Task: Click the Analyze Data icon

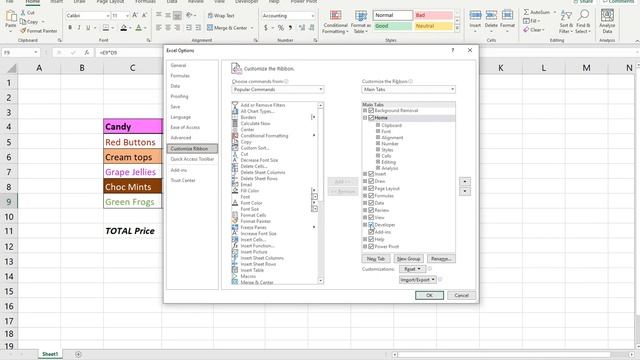Action: pyautogui.click(x=607, y=16)
